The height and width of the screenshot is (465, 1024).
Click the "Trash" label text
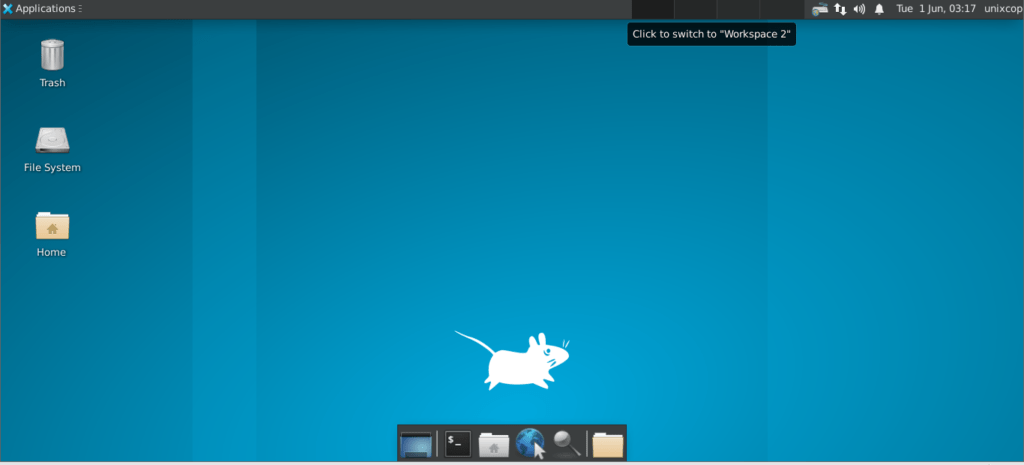52,83
